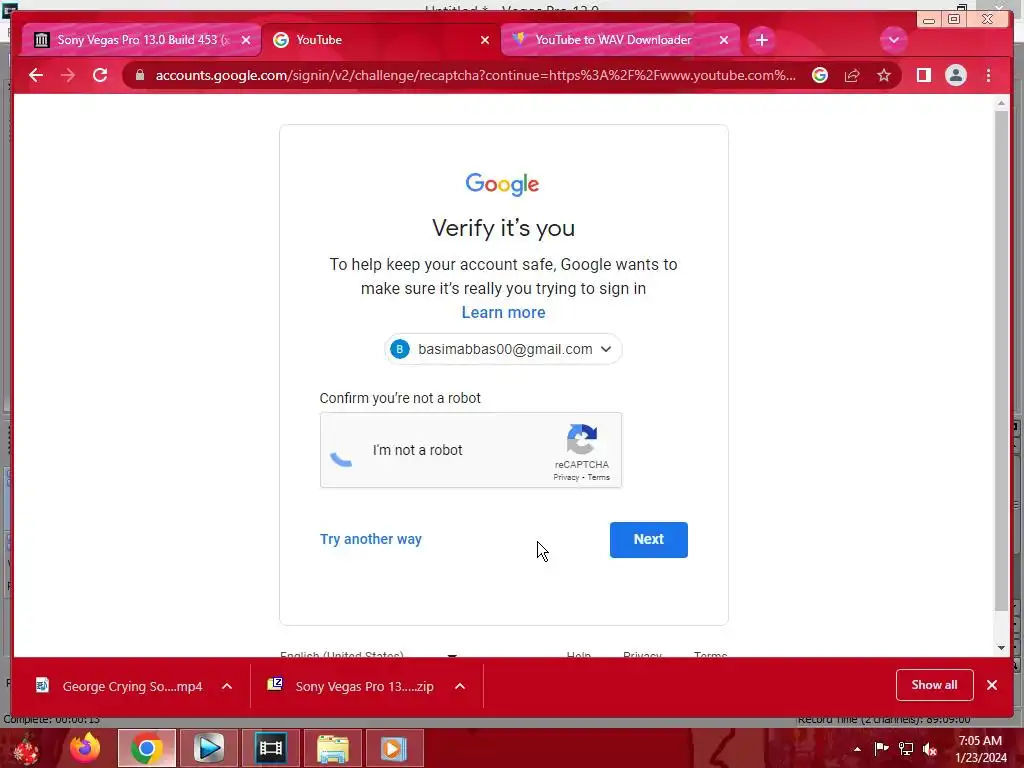This screenshot has width=1024, height=768.
Task: Click the reCAPTCHA logo
Action: (581, 439)
